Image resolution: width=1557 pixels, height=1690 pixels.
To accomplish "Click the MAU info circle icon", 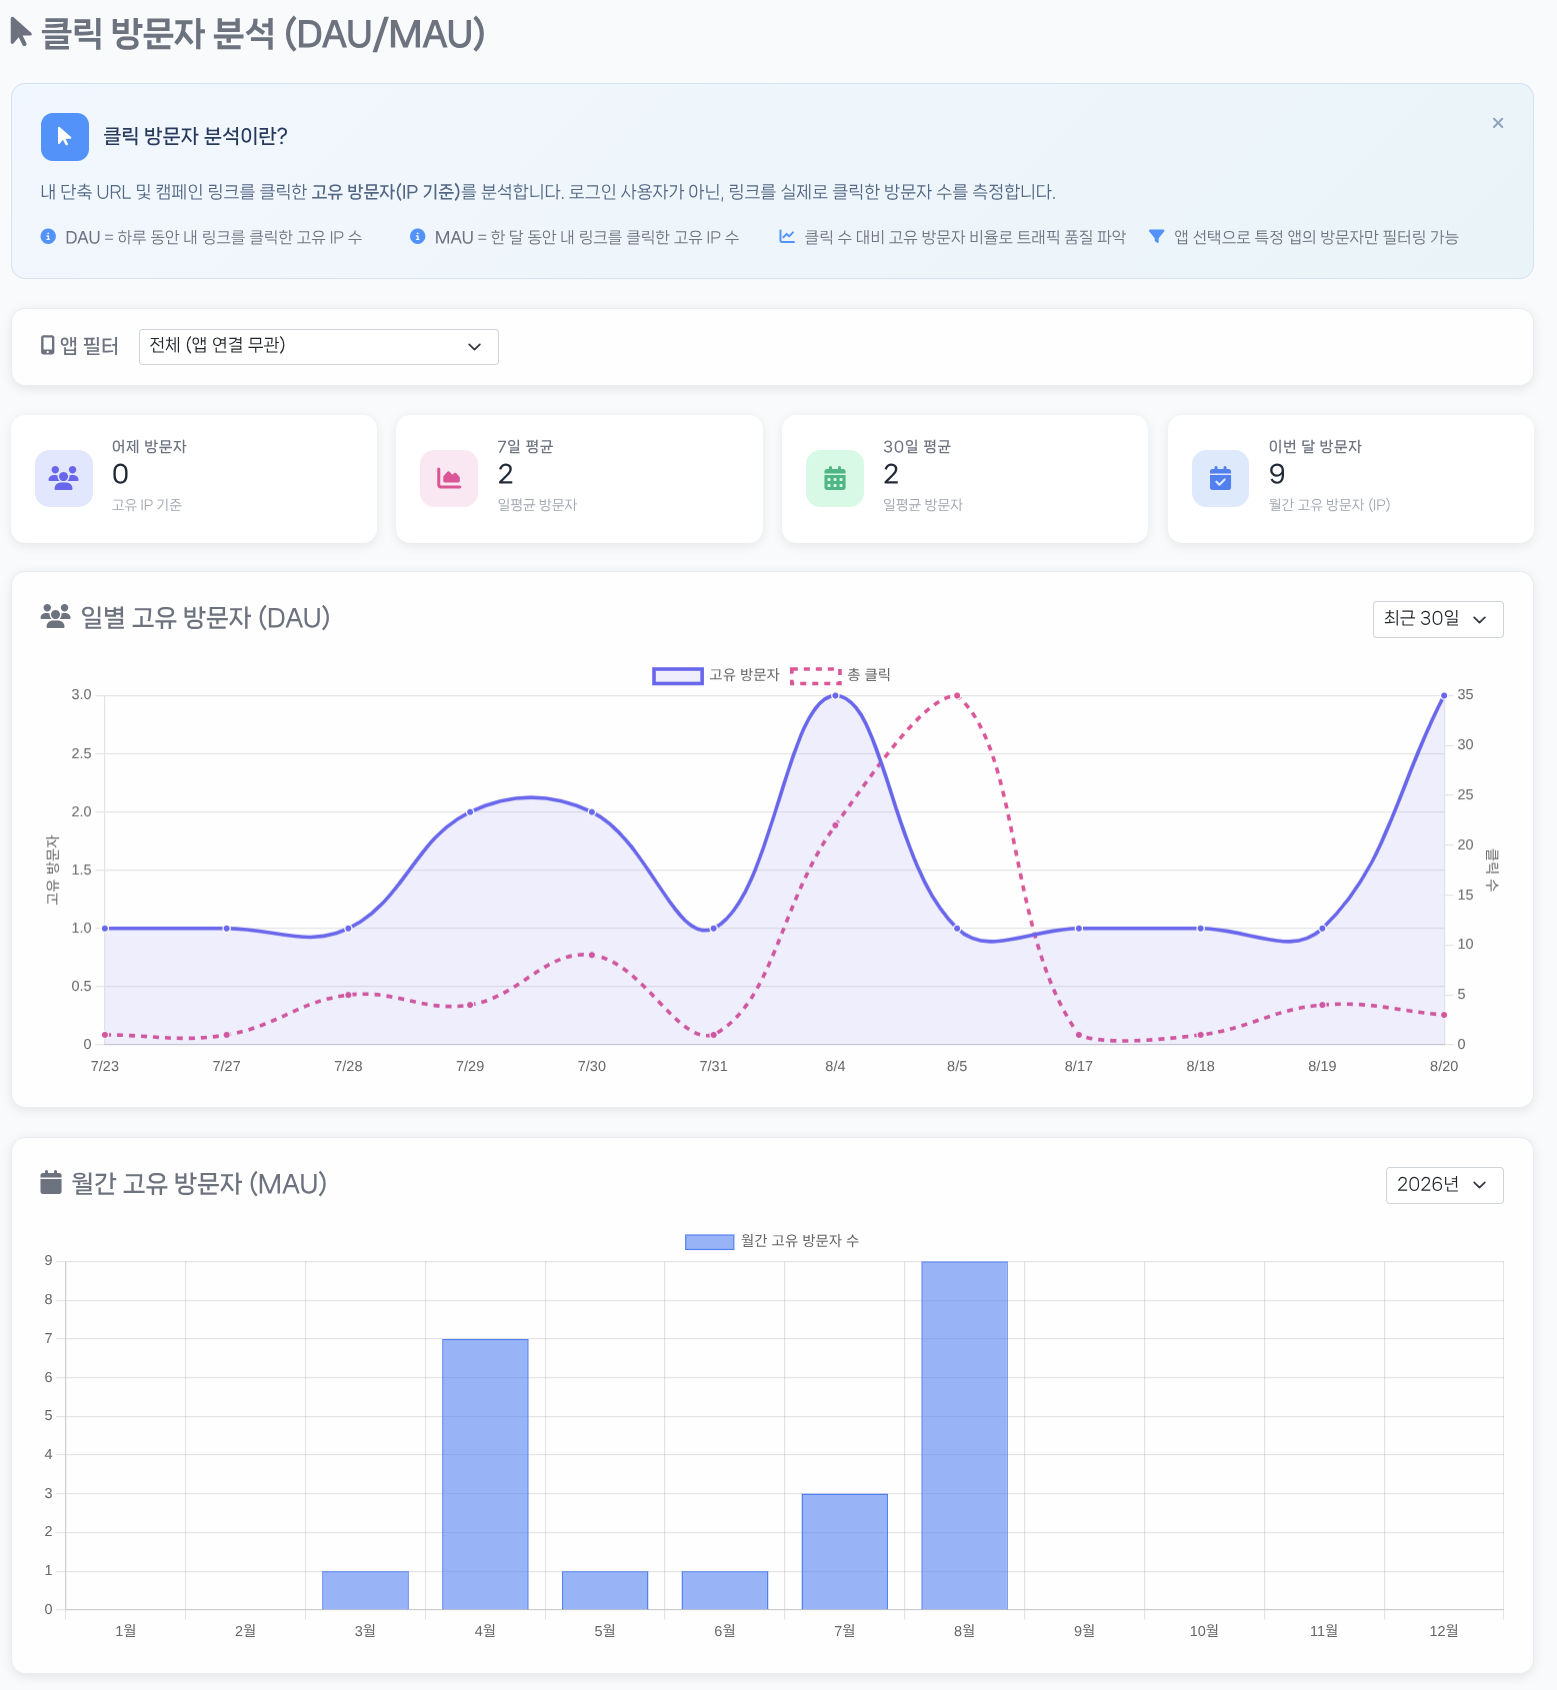I will click(x=418, y=237).
